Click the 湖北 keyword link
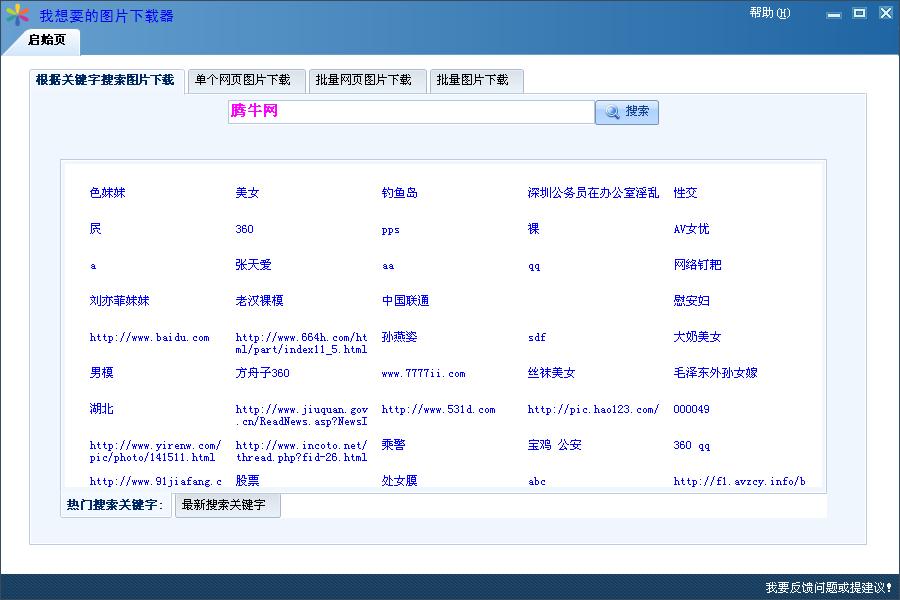 [102, 409]
